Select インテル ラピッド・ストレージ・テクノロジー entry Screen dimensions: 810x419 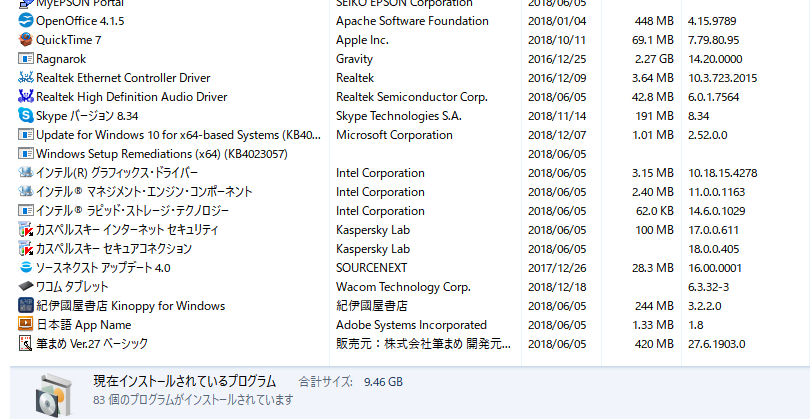[x=132, y=211]
